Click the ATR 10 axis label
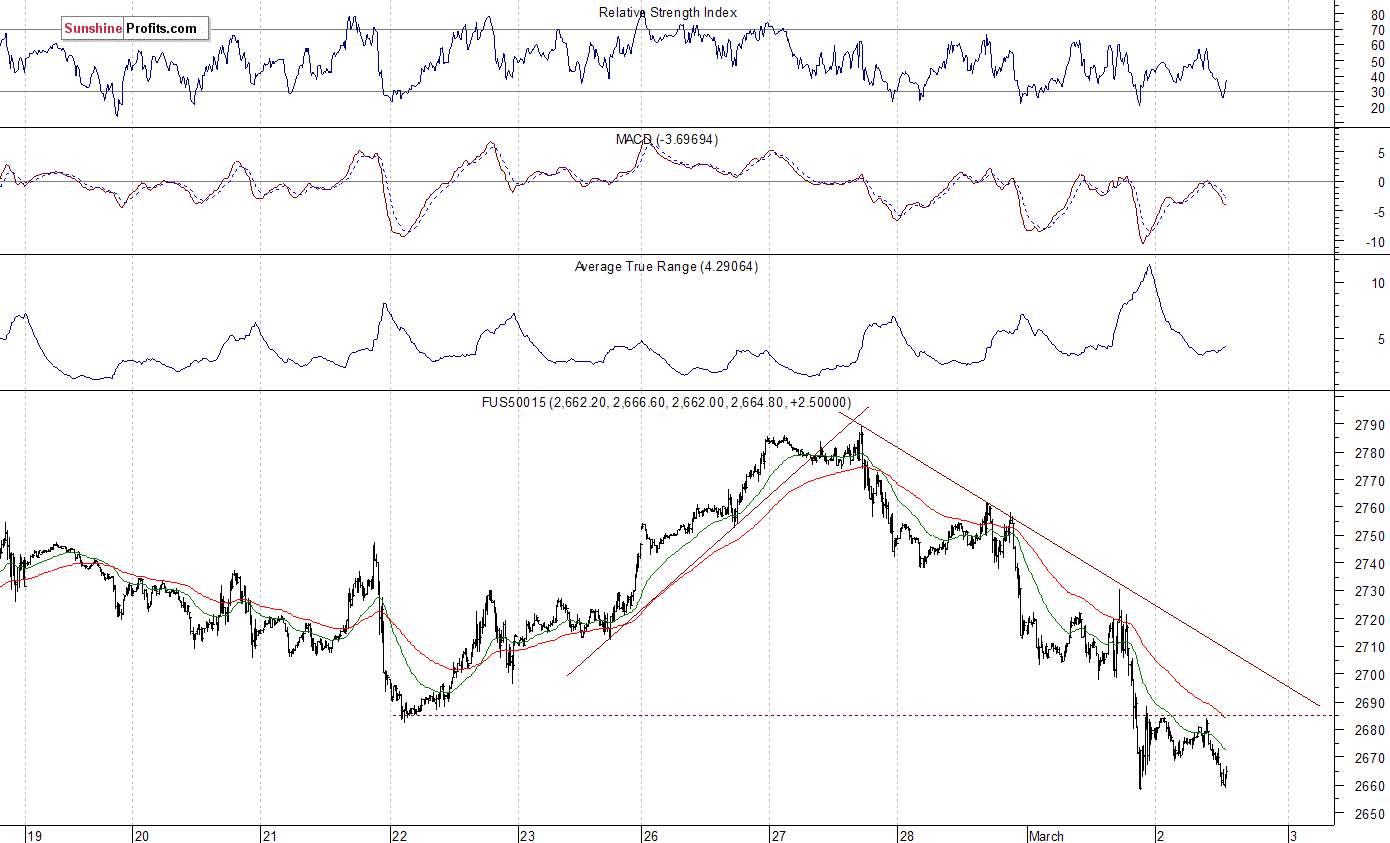1390x843 pixels. 1377,284
